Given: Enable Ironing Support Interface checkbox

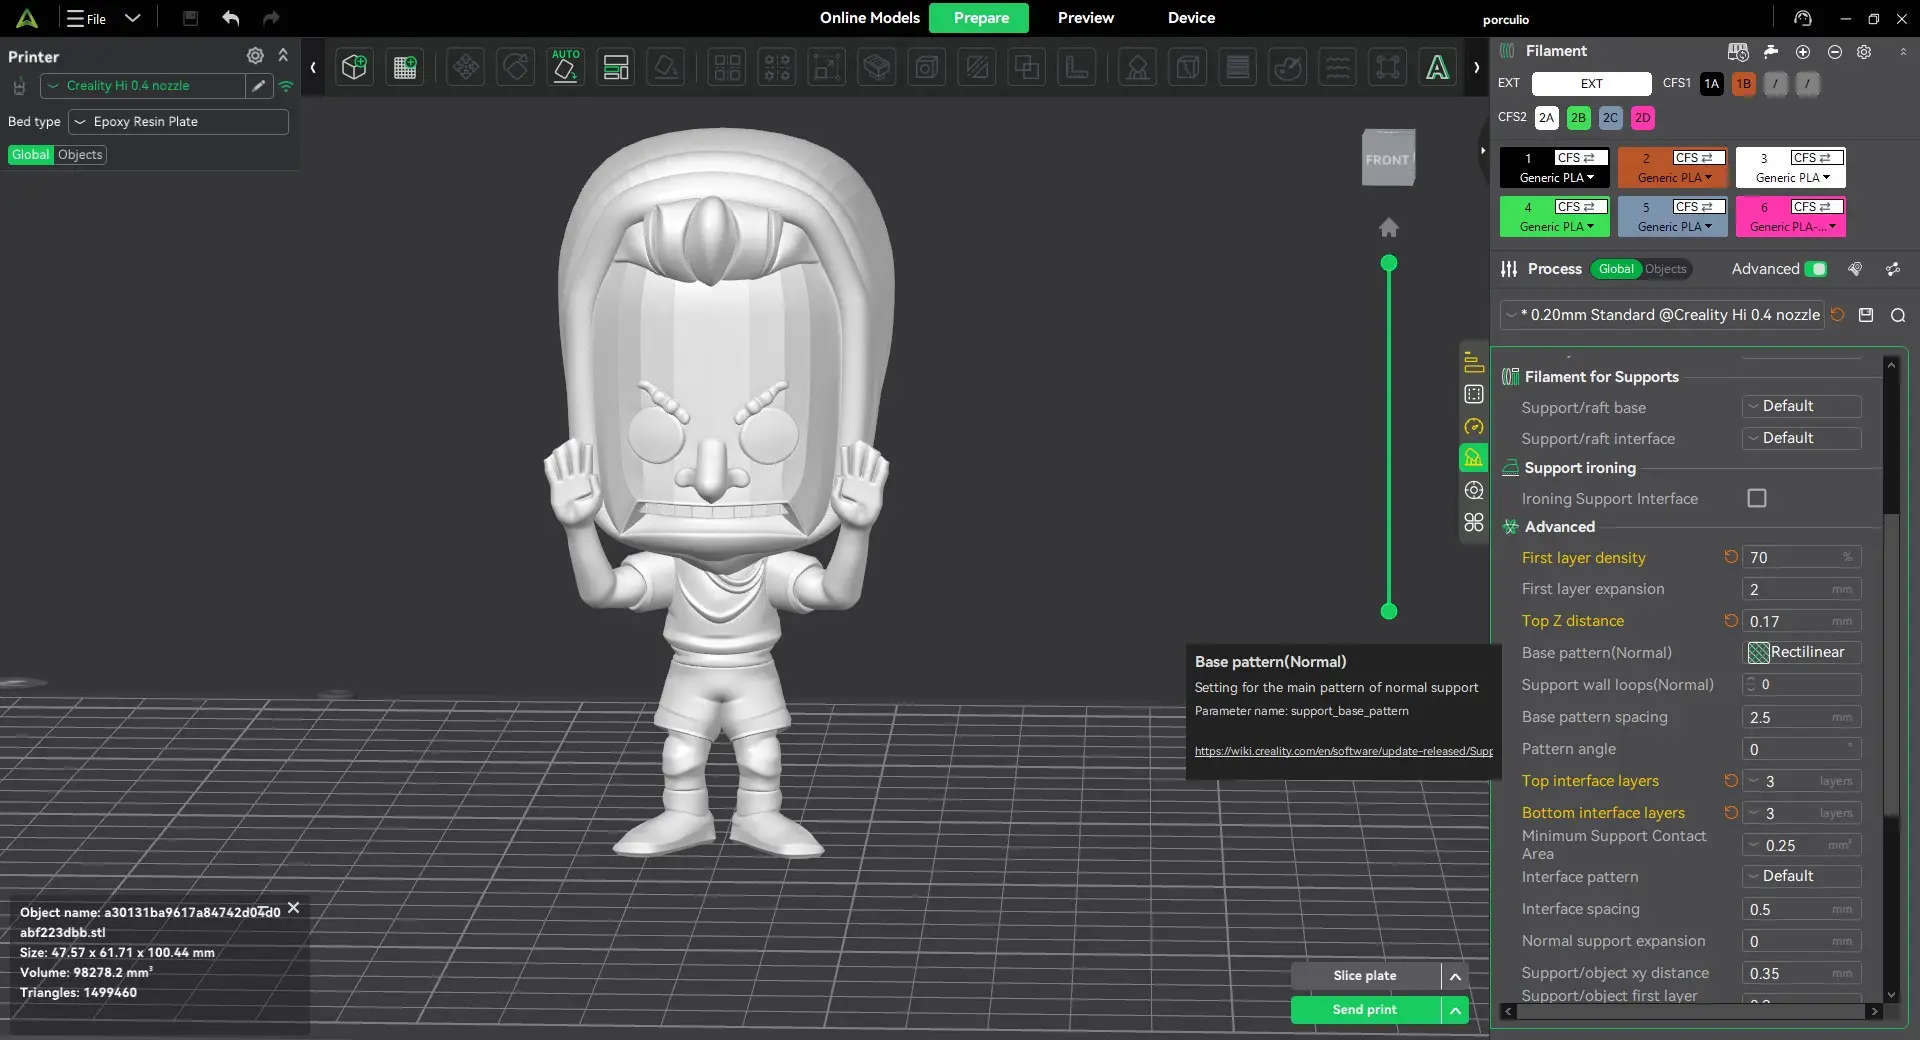Looking at the screenshot, I should [x=1756, y=498].
